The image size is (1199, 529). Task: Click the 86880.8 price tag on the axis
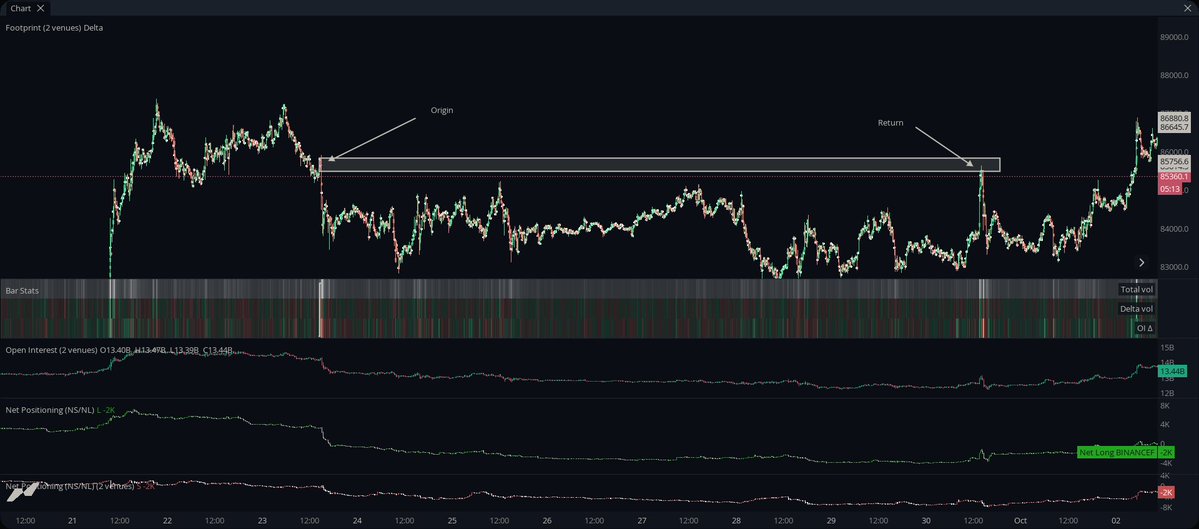(x=1174, y=118)
